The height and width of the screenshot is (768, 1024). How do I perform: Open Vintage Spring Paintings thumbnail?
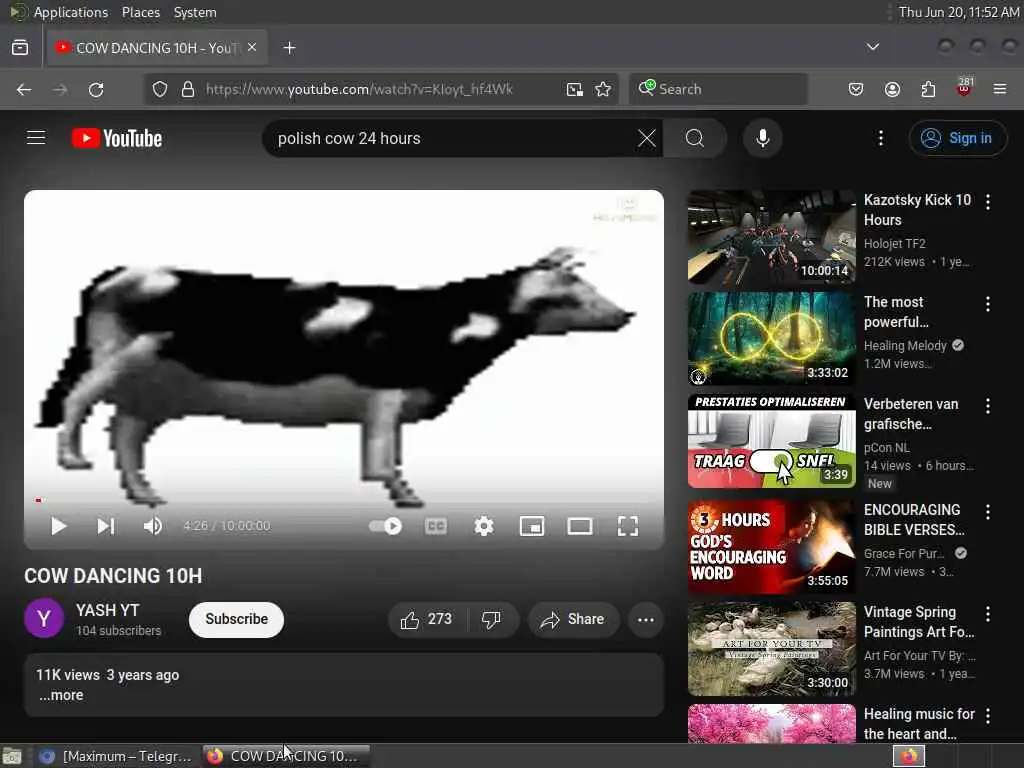(771, 648)
